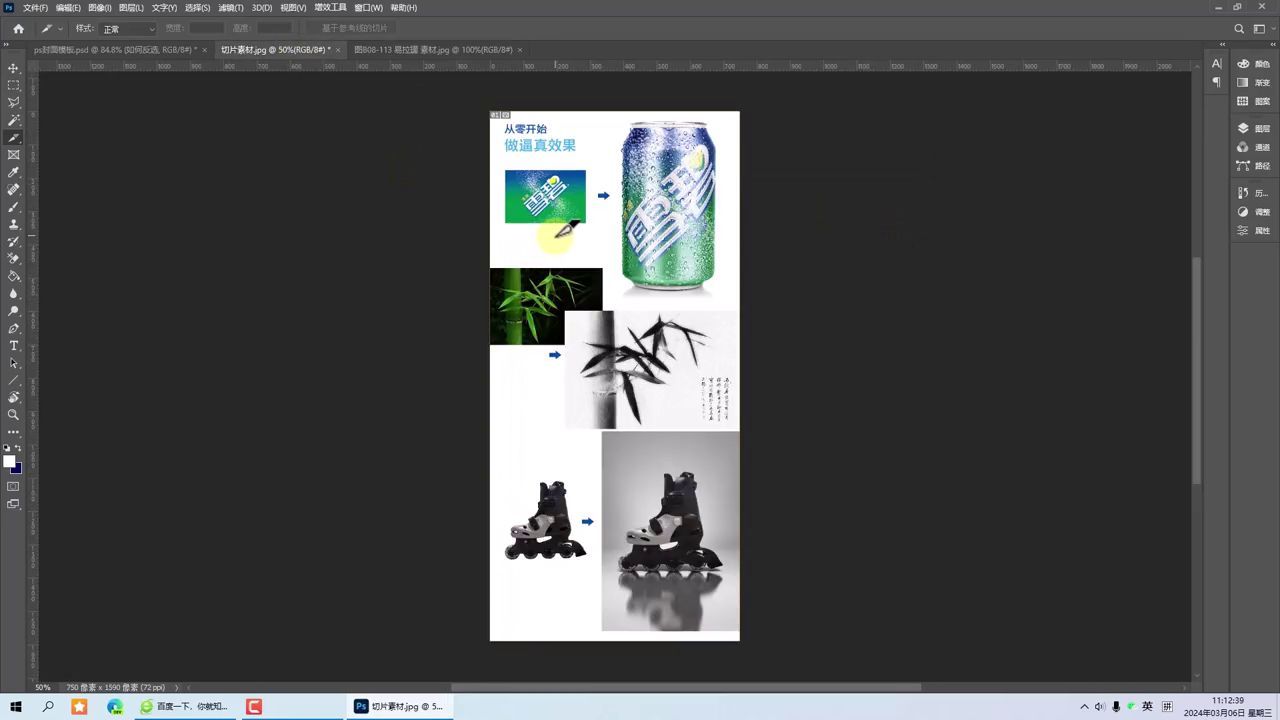Select the Spot Healing Brush tool
The width and height of the screenshot is (1280, 720).
[x=14, y=189]
